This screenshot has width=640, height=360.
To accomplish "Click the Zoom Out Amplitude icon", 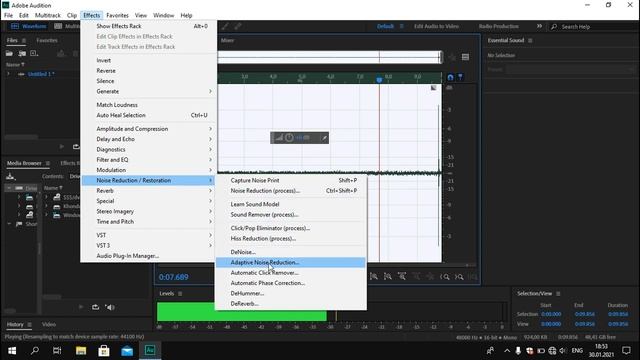I will coord(388,277).
